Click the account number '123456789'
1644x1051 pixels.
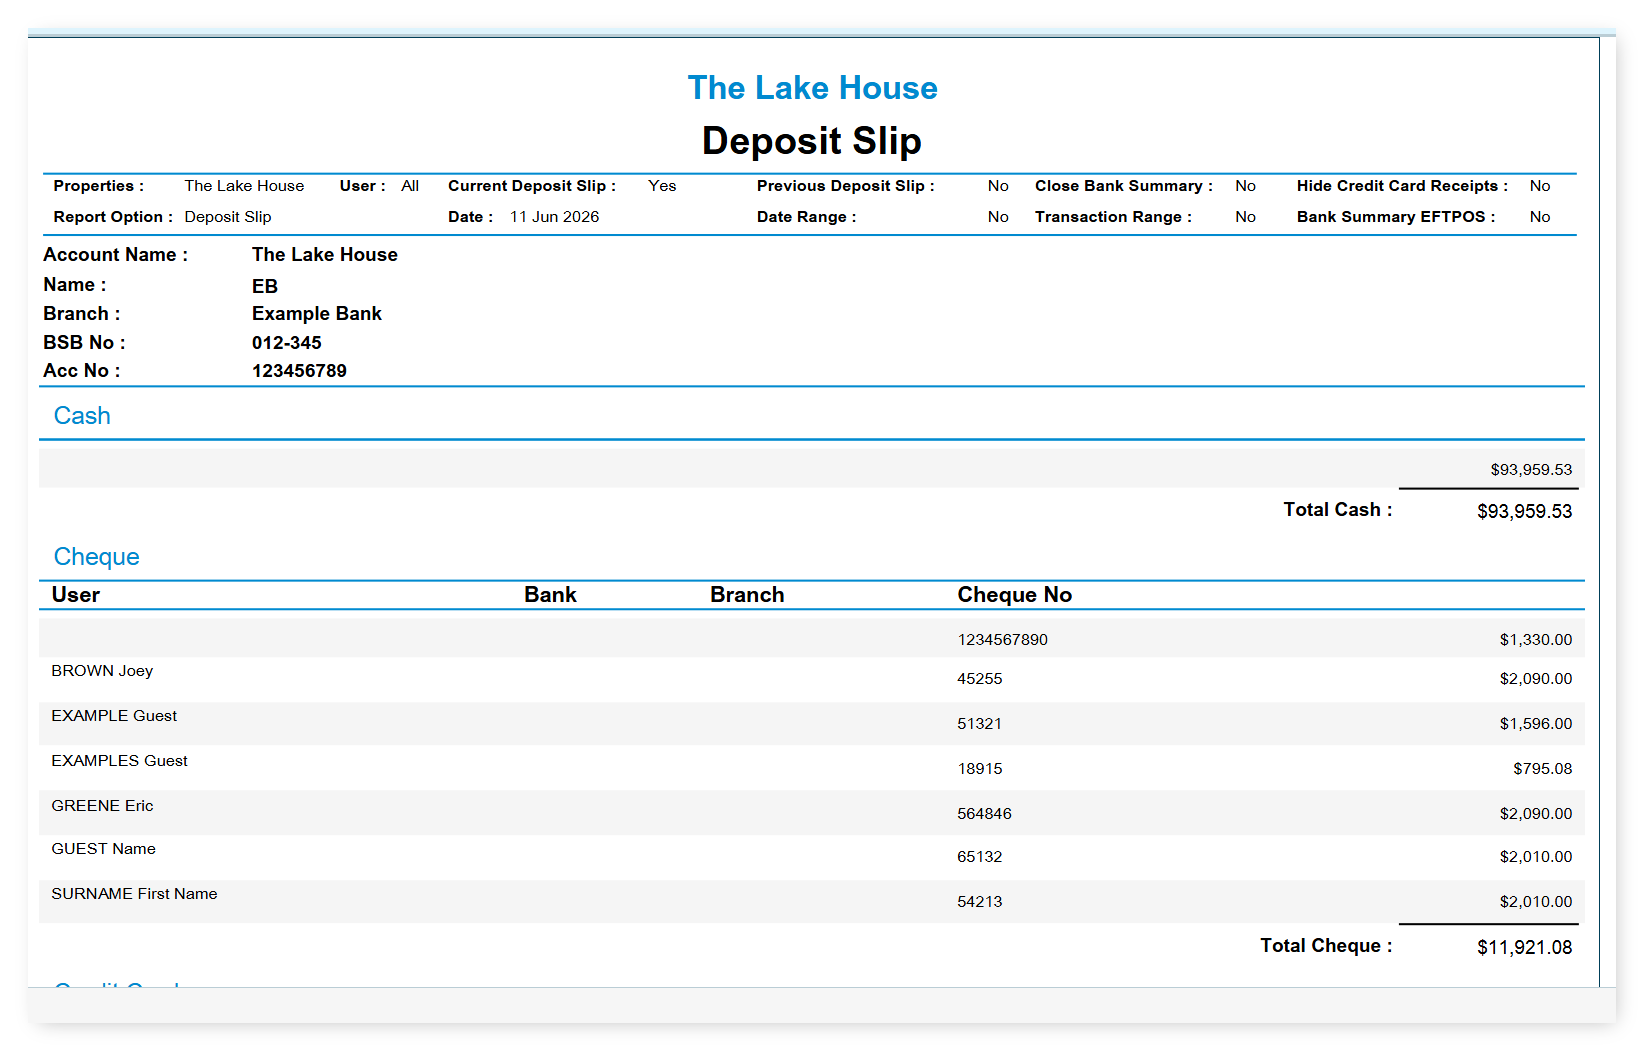tap(299, 371)
